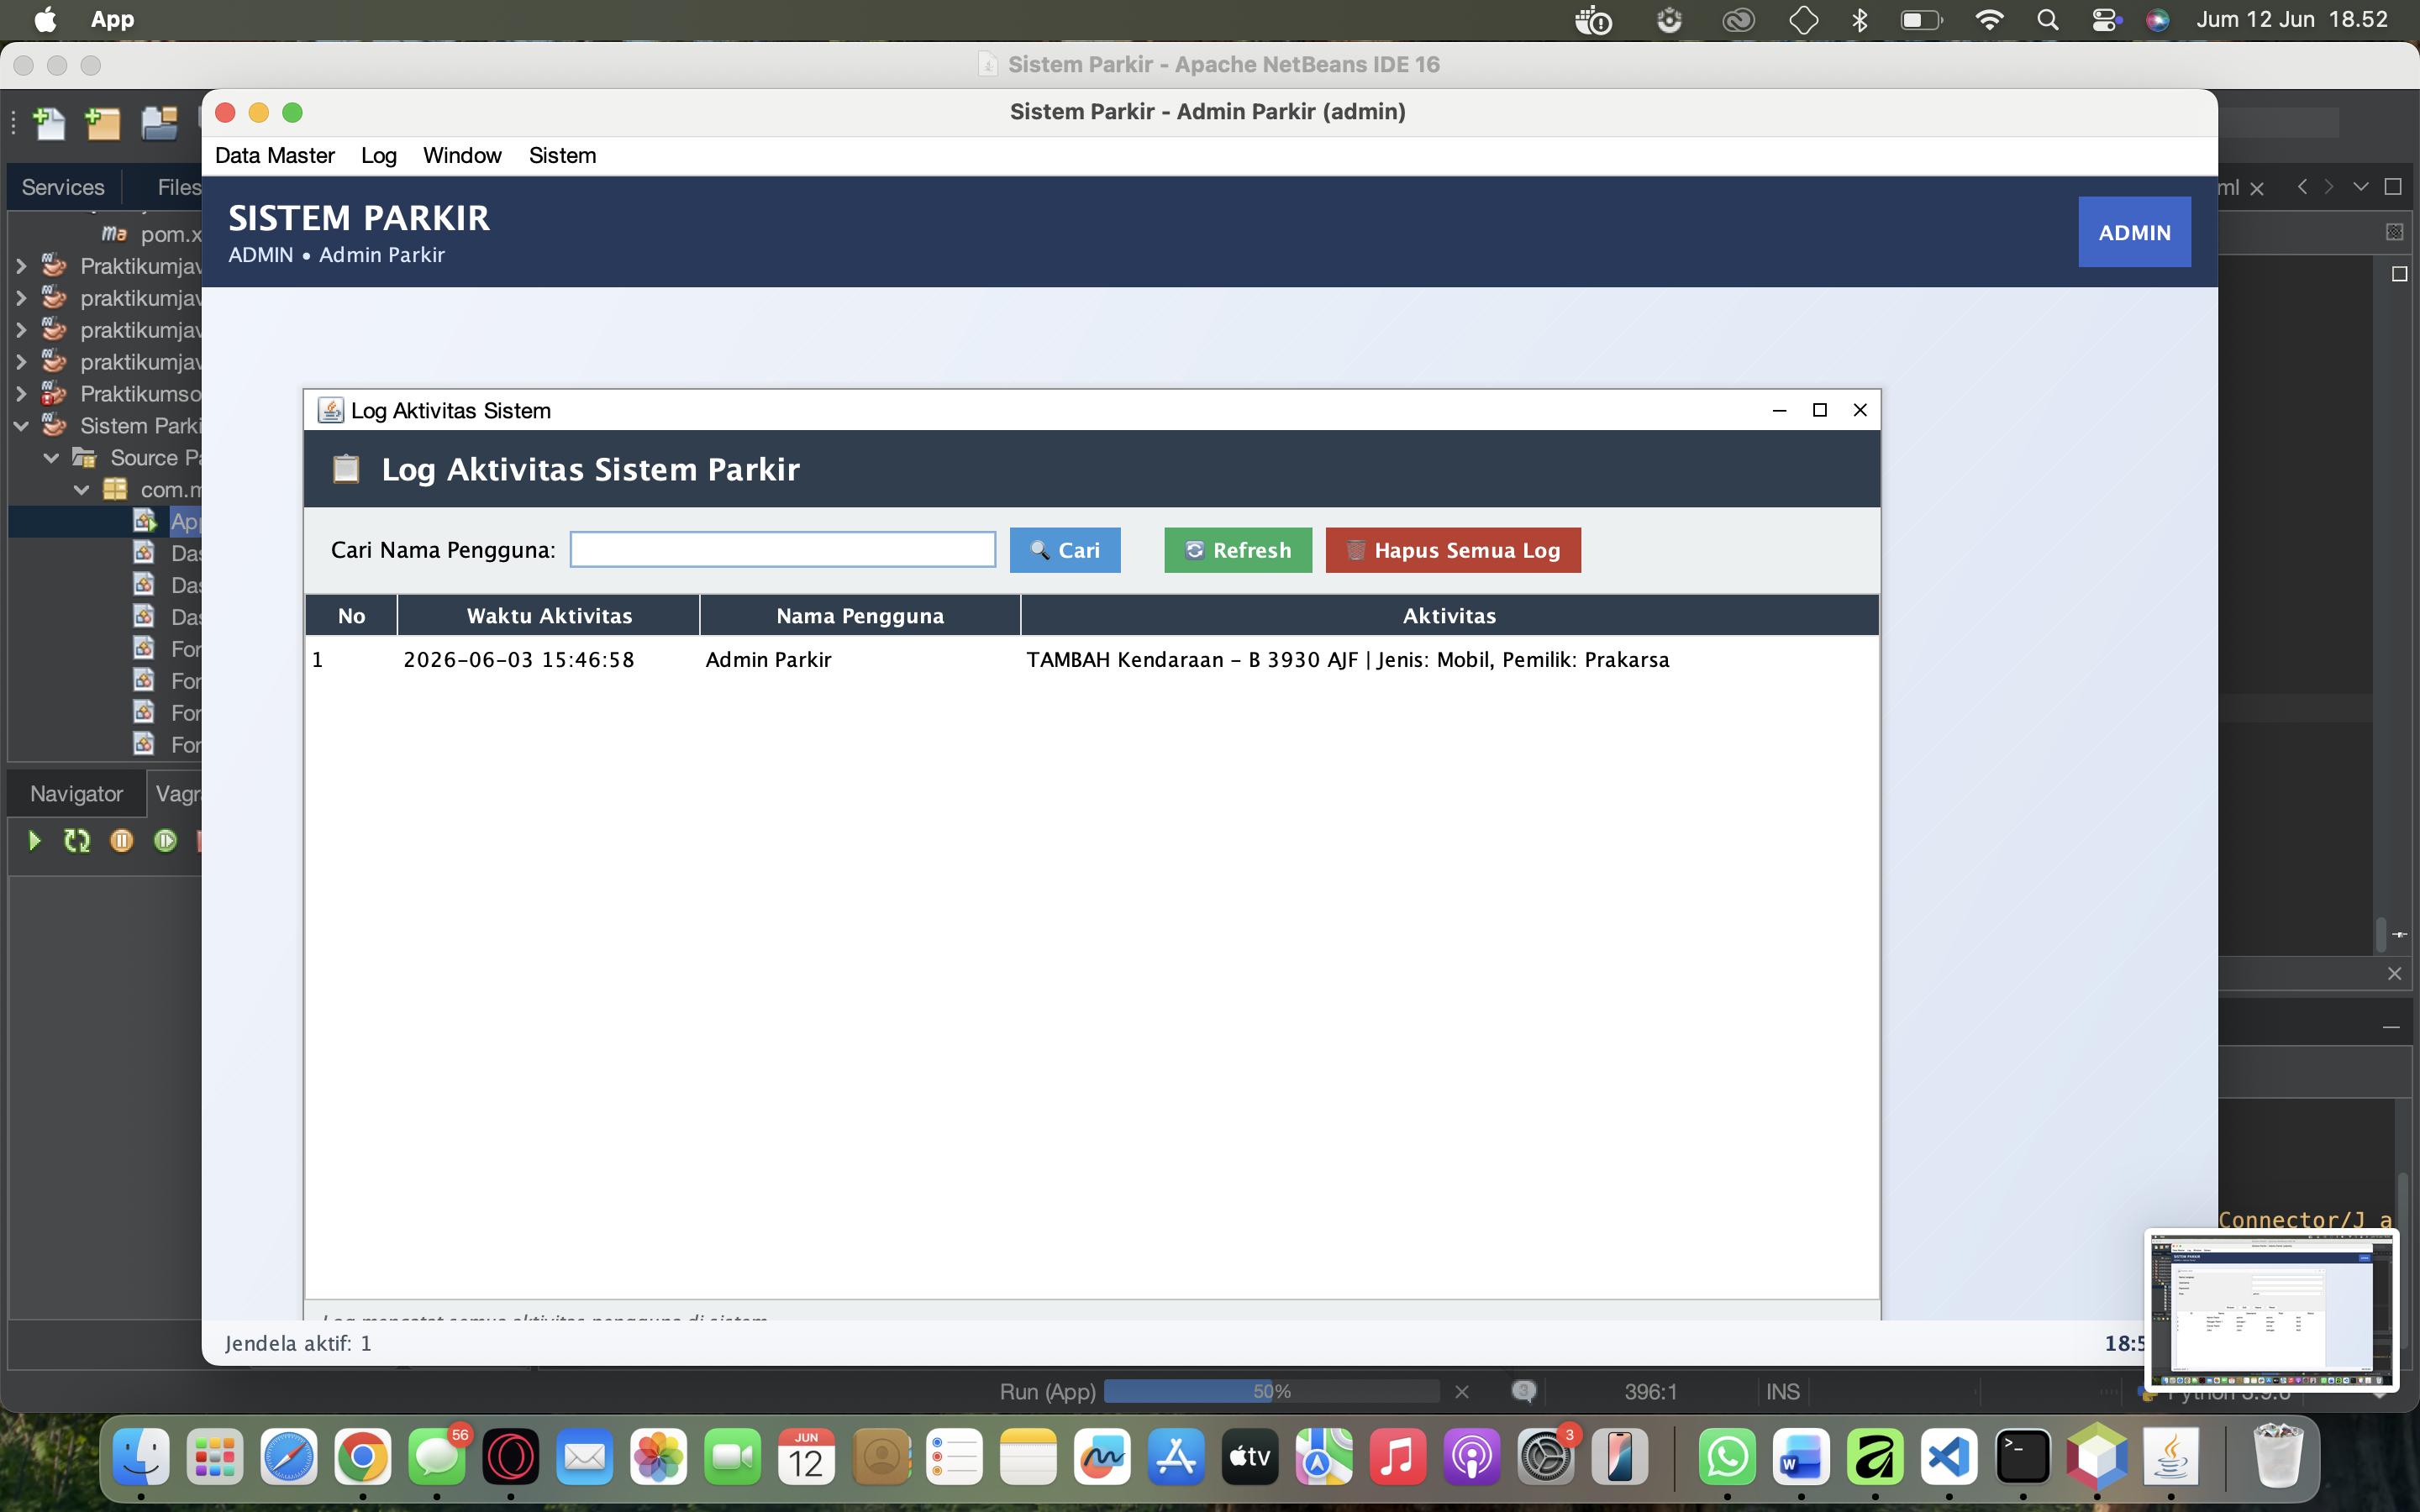Open Finder from the Dock
Screen dimensions: 2420x1512
click(x=141, y=1457)
